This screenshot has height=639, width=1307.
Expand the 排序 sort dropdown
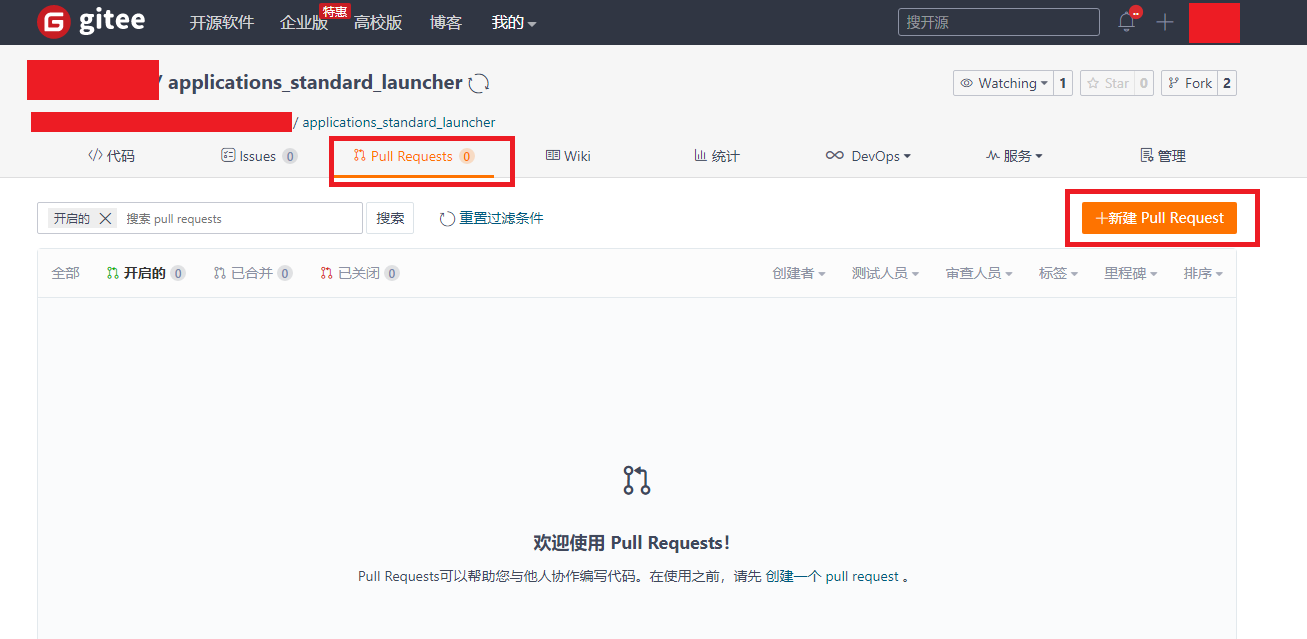pyautogui.click(x=1203, y=273)
